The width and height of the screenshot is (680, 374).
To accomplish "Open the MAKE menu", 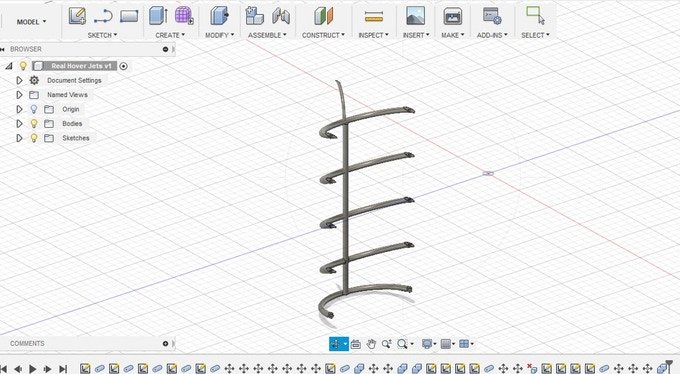I will [x=452, y=35].
